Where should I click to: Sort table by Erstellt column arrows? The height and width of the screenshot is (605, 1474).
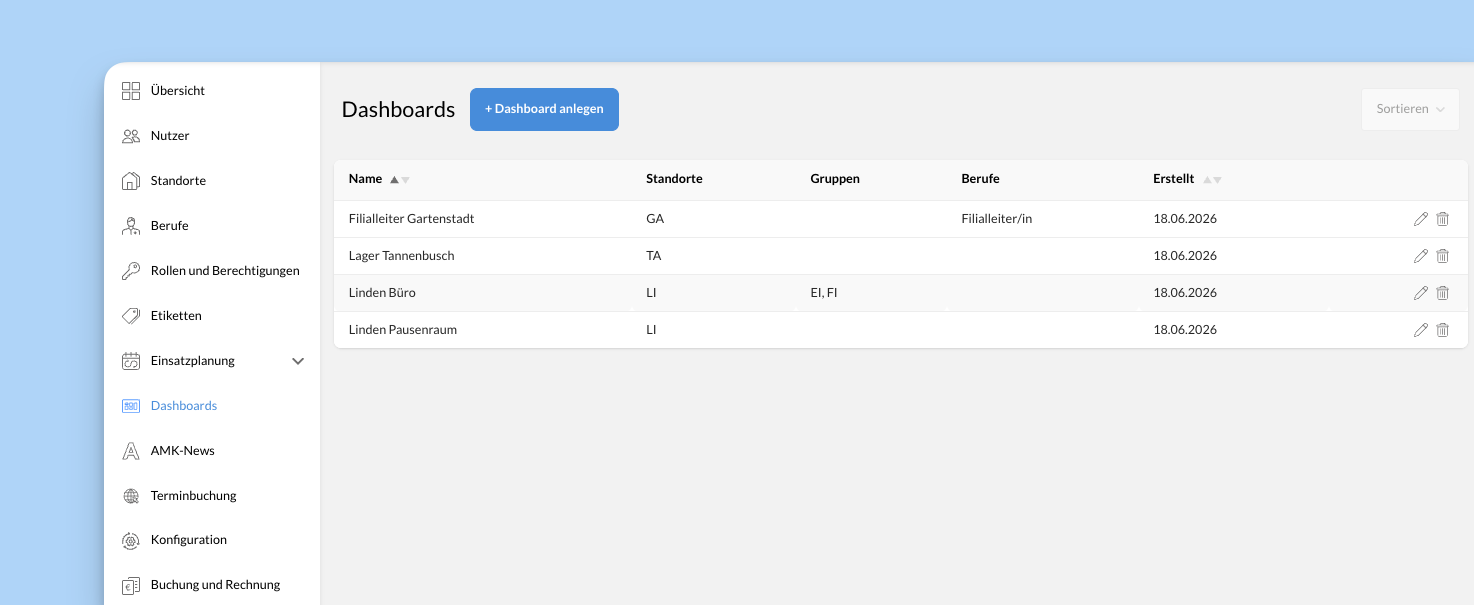point(1212,180)
